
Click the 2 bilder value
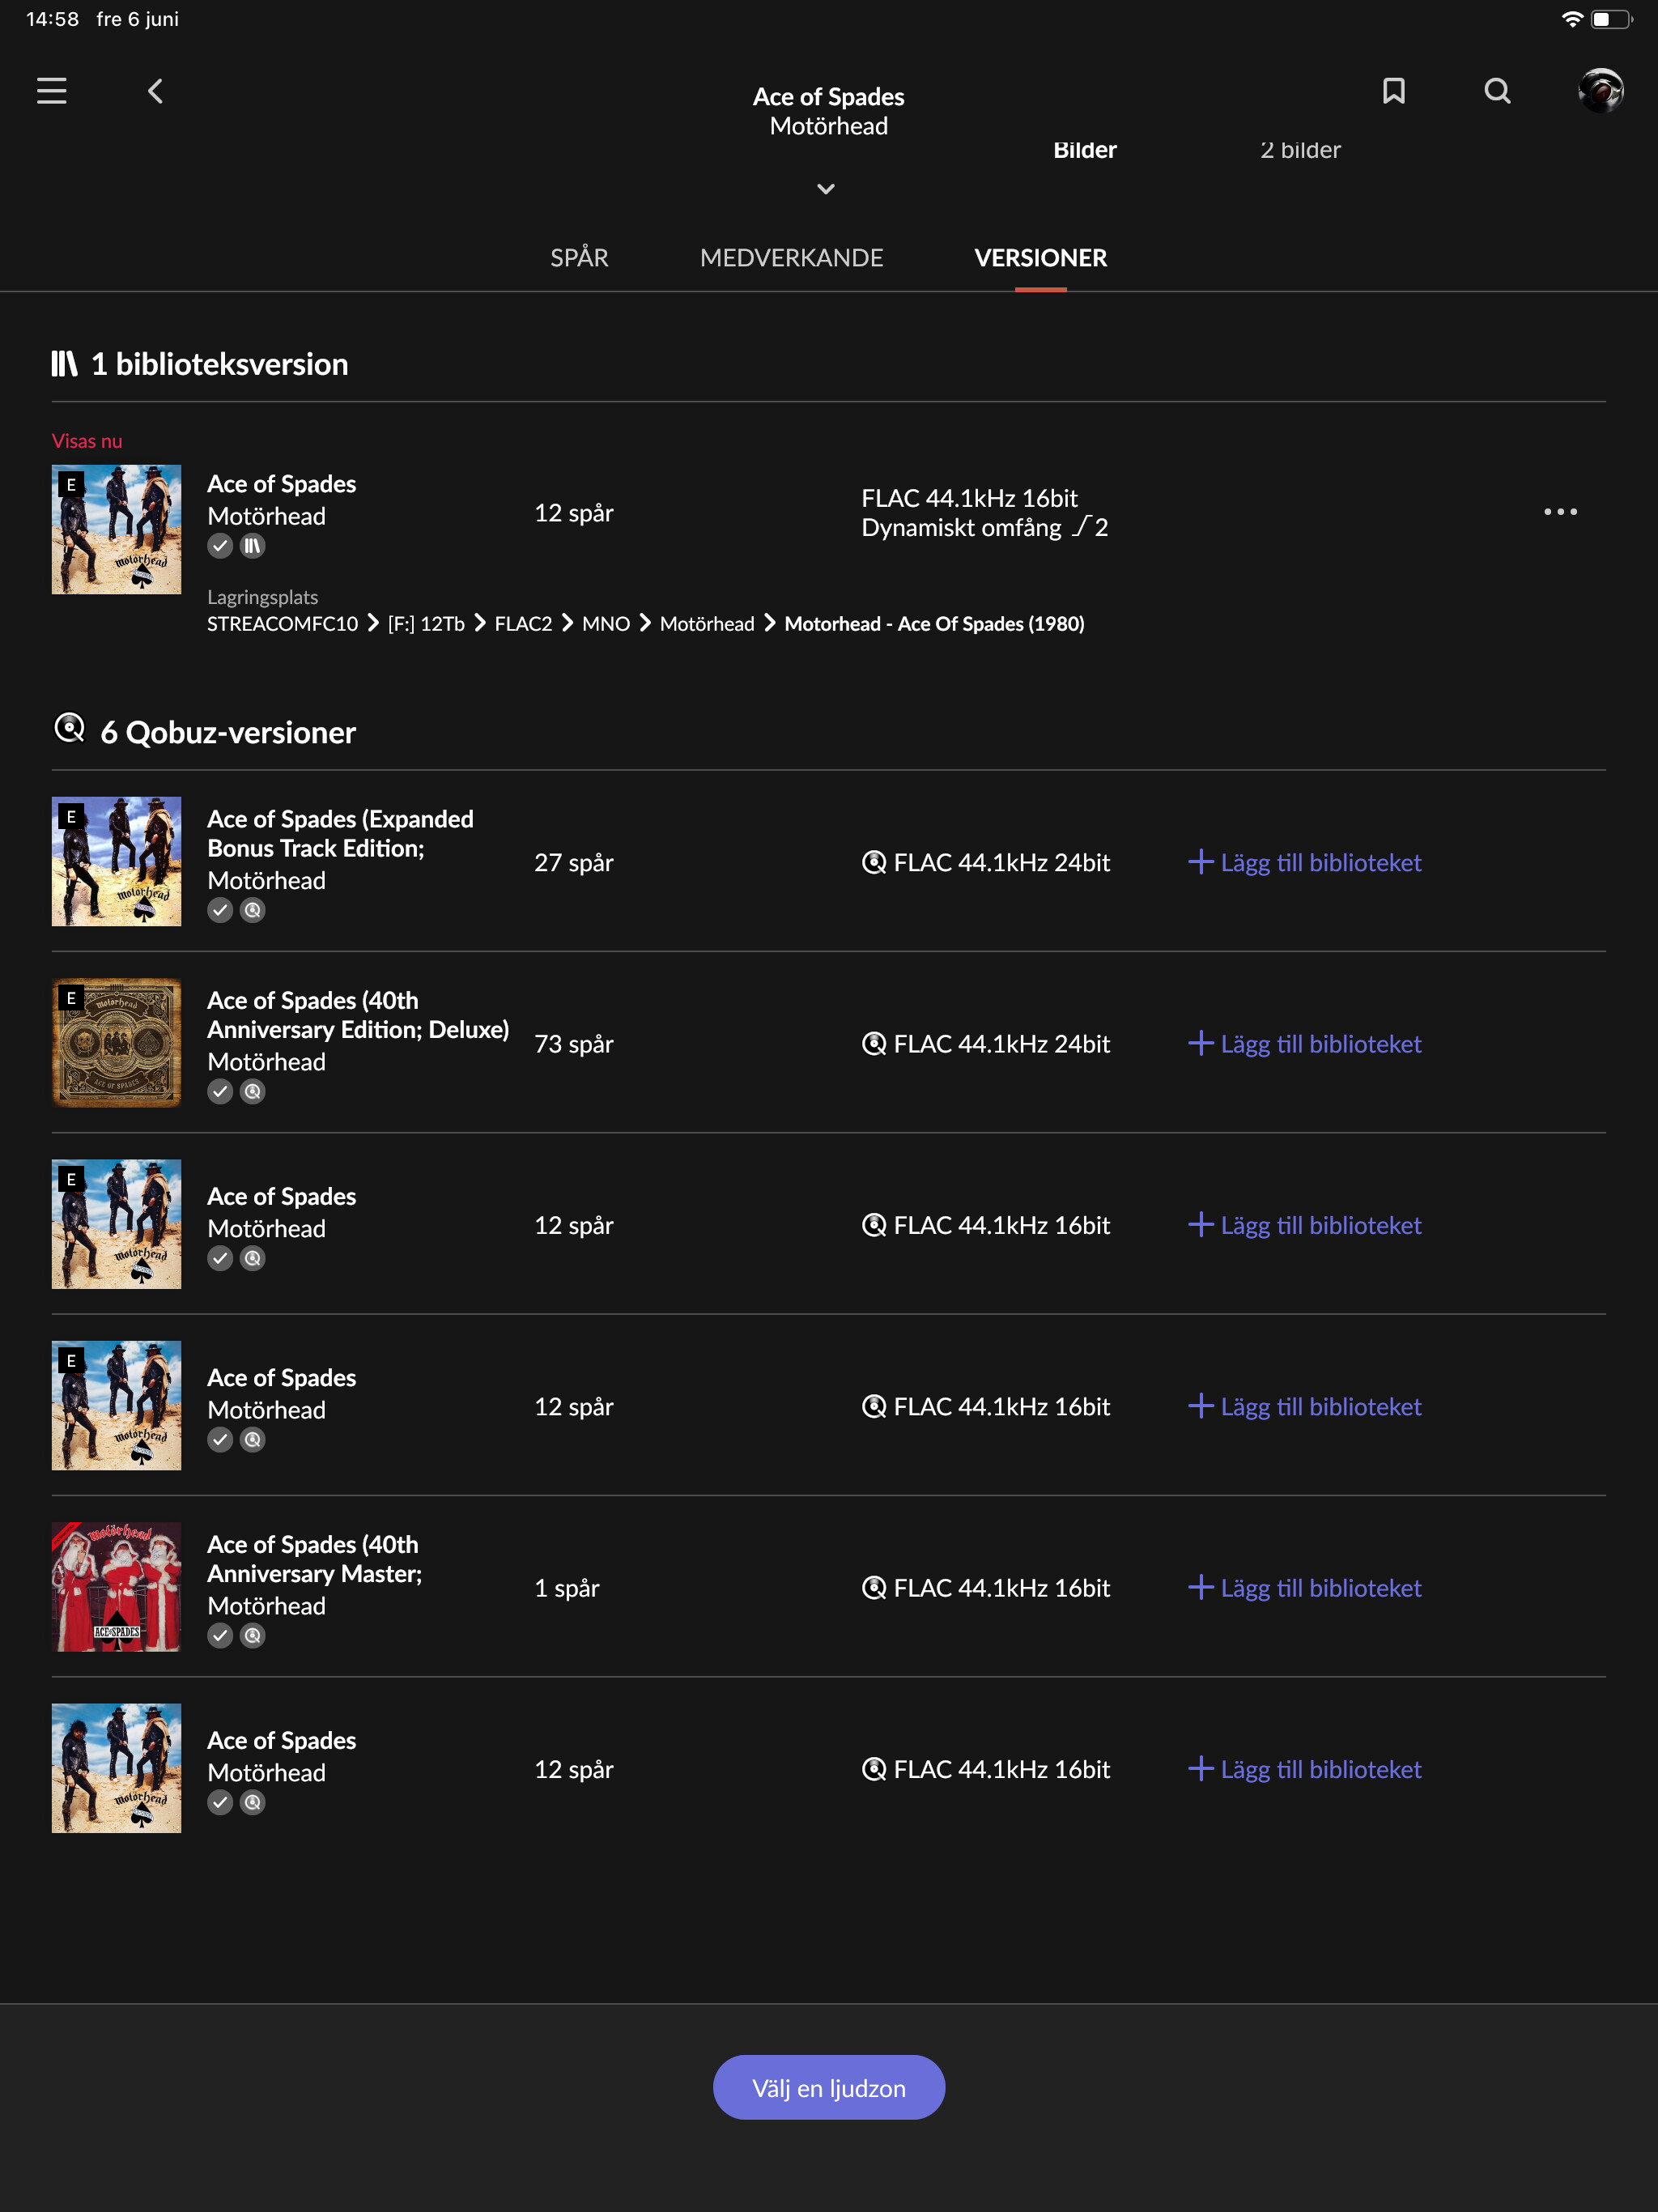pyautogui.click(x=1300, y=150)
